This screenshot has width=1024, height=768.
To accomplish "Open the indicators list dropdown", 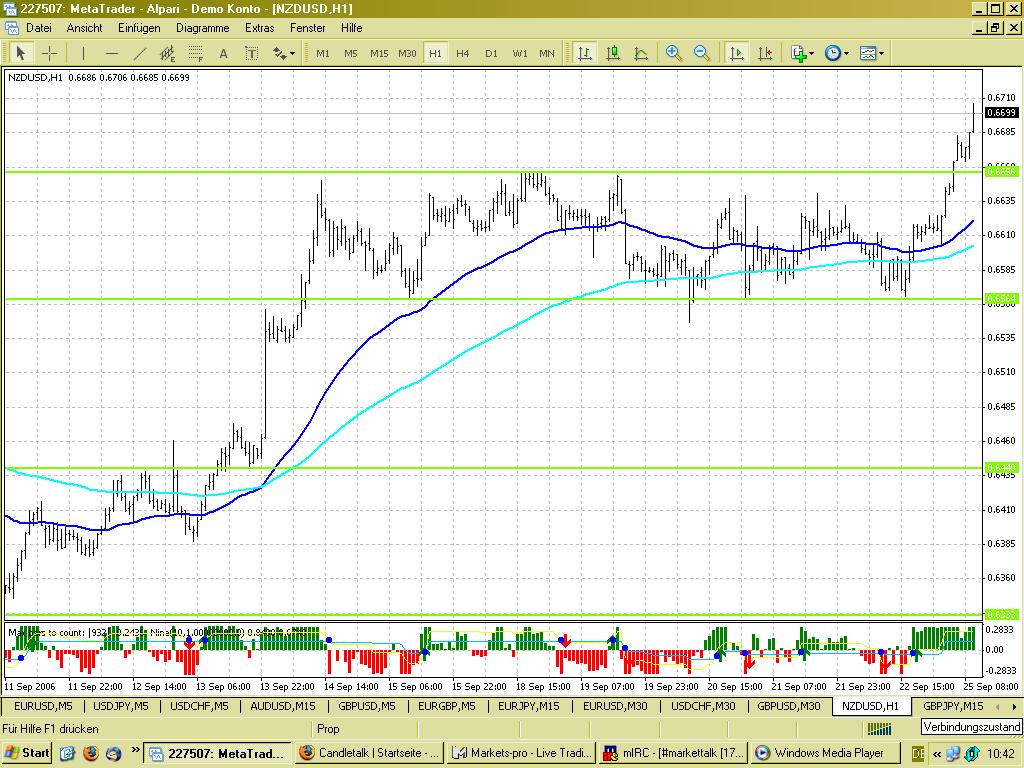I will click(x=802, y=53).
